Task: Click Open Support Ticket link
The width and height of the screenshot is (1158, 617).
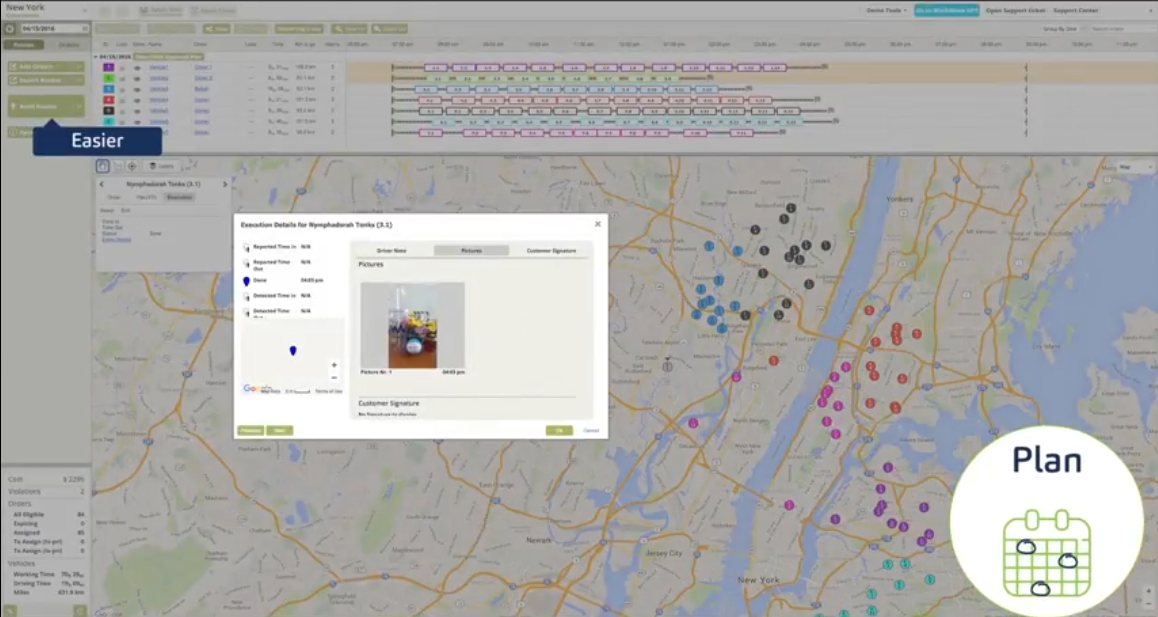Action: tap(1015, 10)
